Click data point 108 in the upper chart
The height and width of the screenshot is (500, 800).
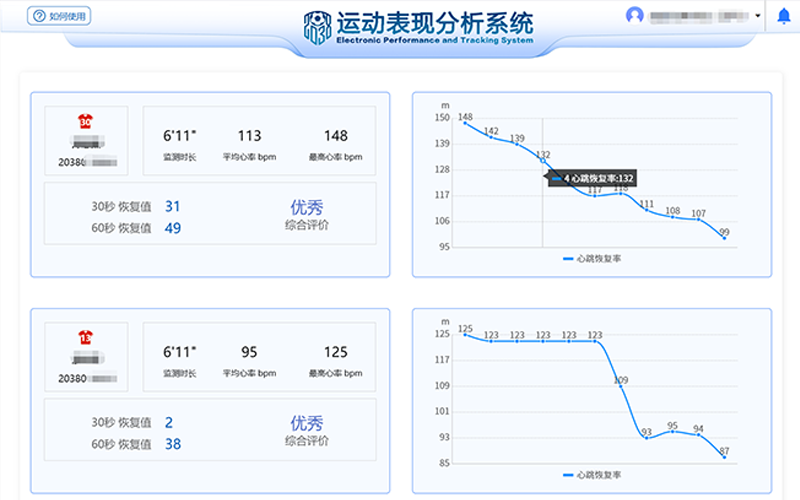click(672, 217)
